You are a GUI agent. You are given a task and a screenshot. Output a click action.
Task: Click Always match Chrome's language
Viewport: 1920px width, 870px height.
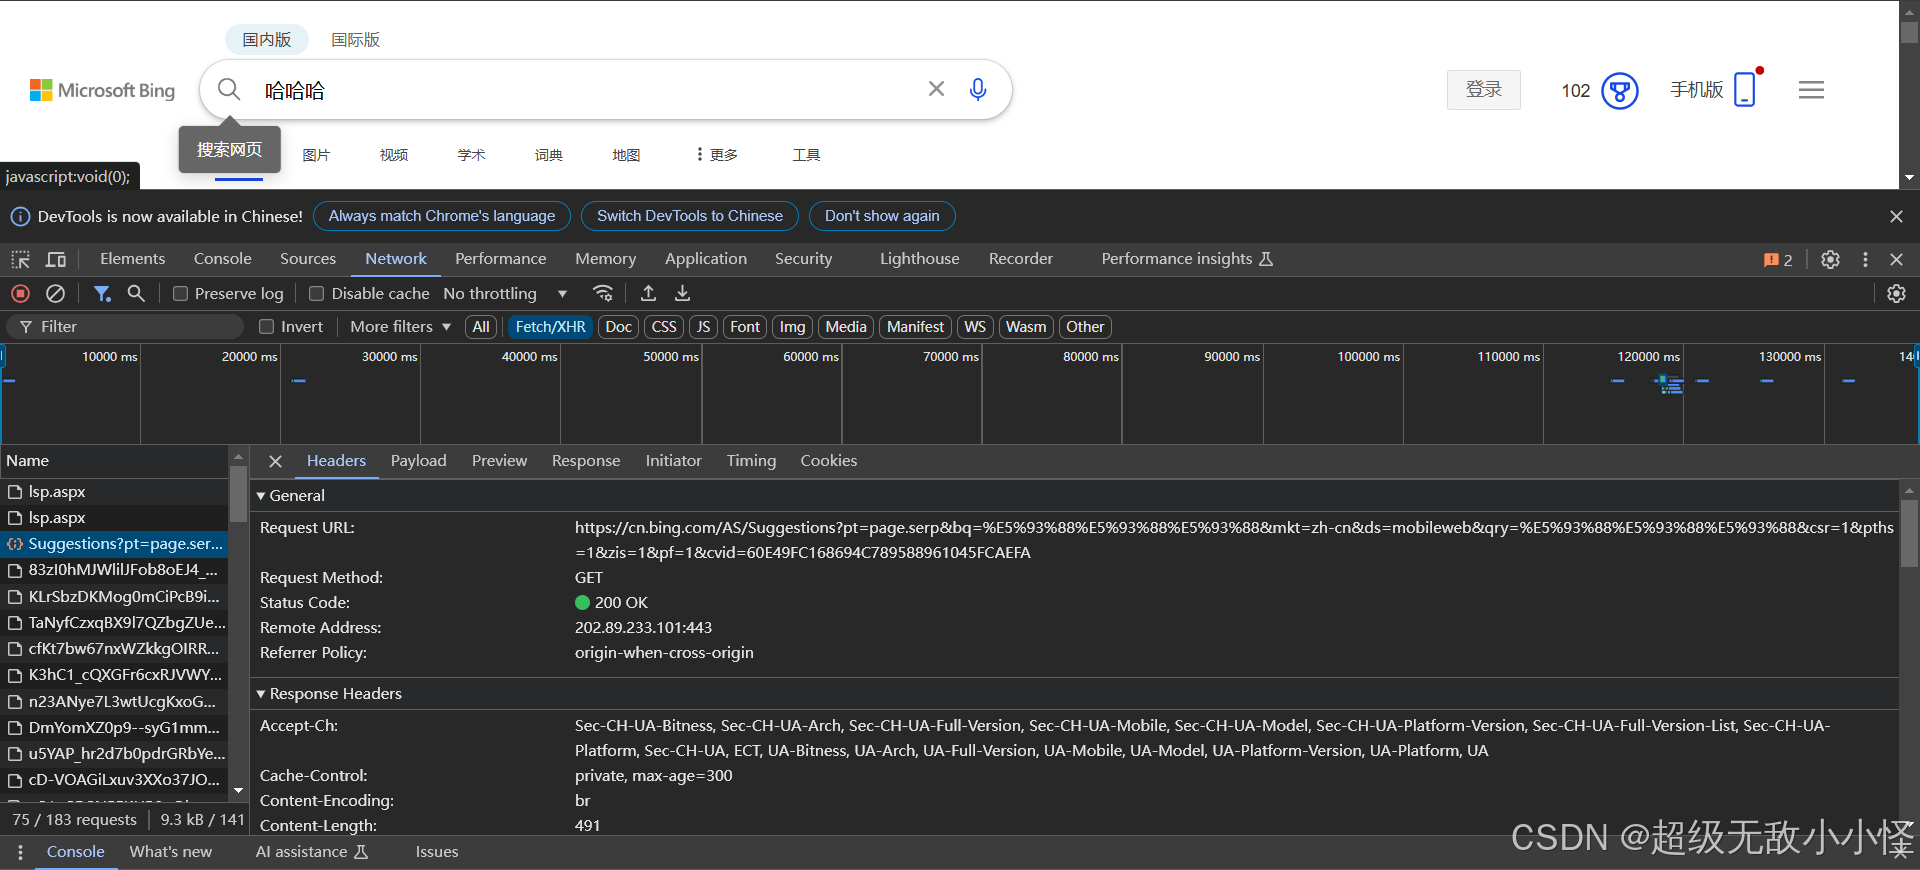442,216
